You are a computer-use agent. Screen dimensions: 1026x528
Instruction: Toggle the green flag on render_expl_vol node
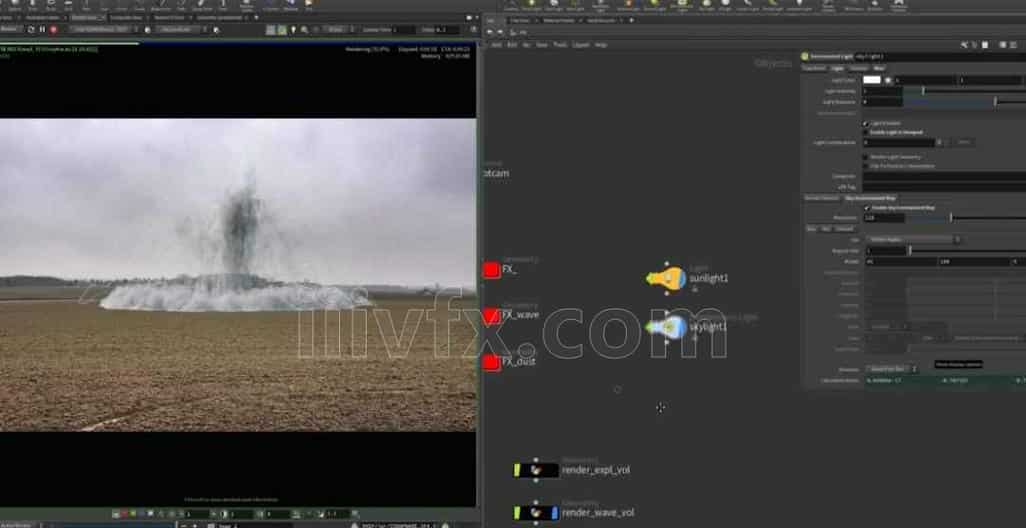click(x=517, y=470)
